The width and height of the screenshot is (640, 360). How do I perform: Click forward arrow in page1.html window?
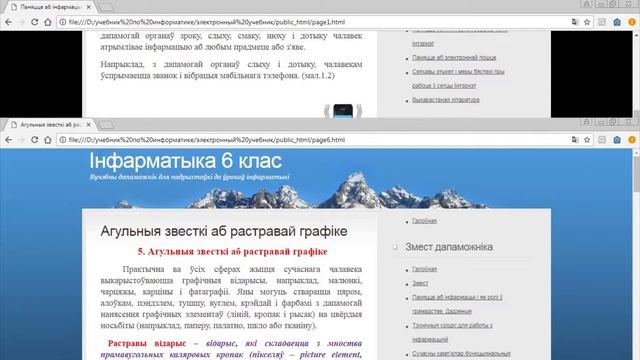22,22
